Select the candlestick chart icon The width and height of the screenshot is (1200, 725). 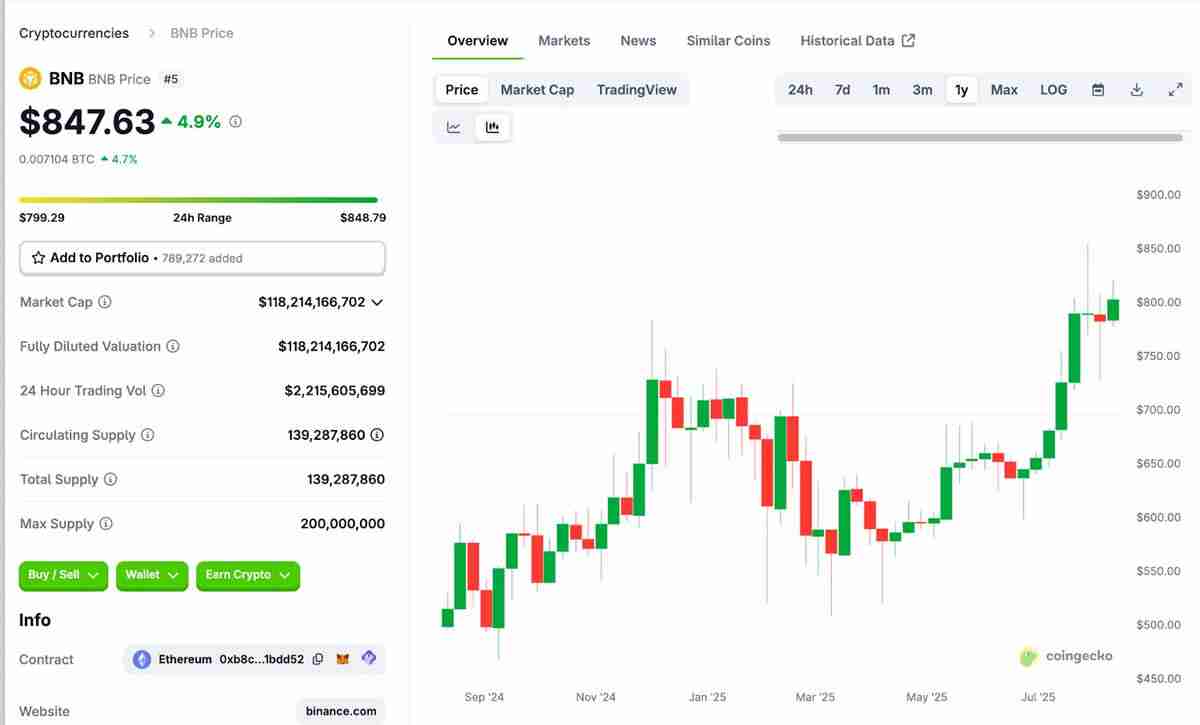492,127
